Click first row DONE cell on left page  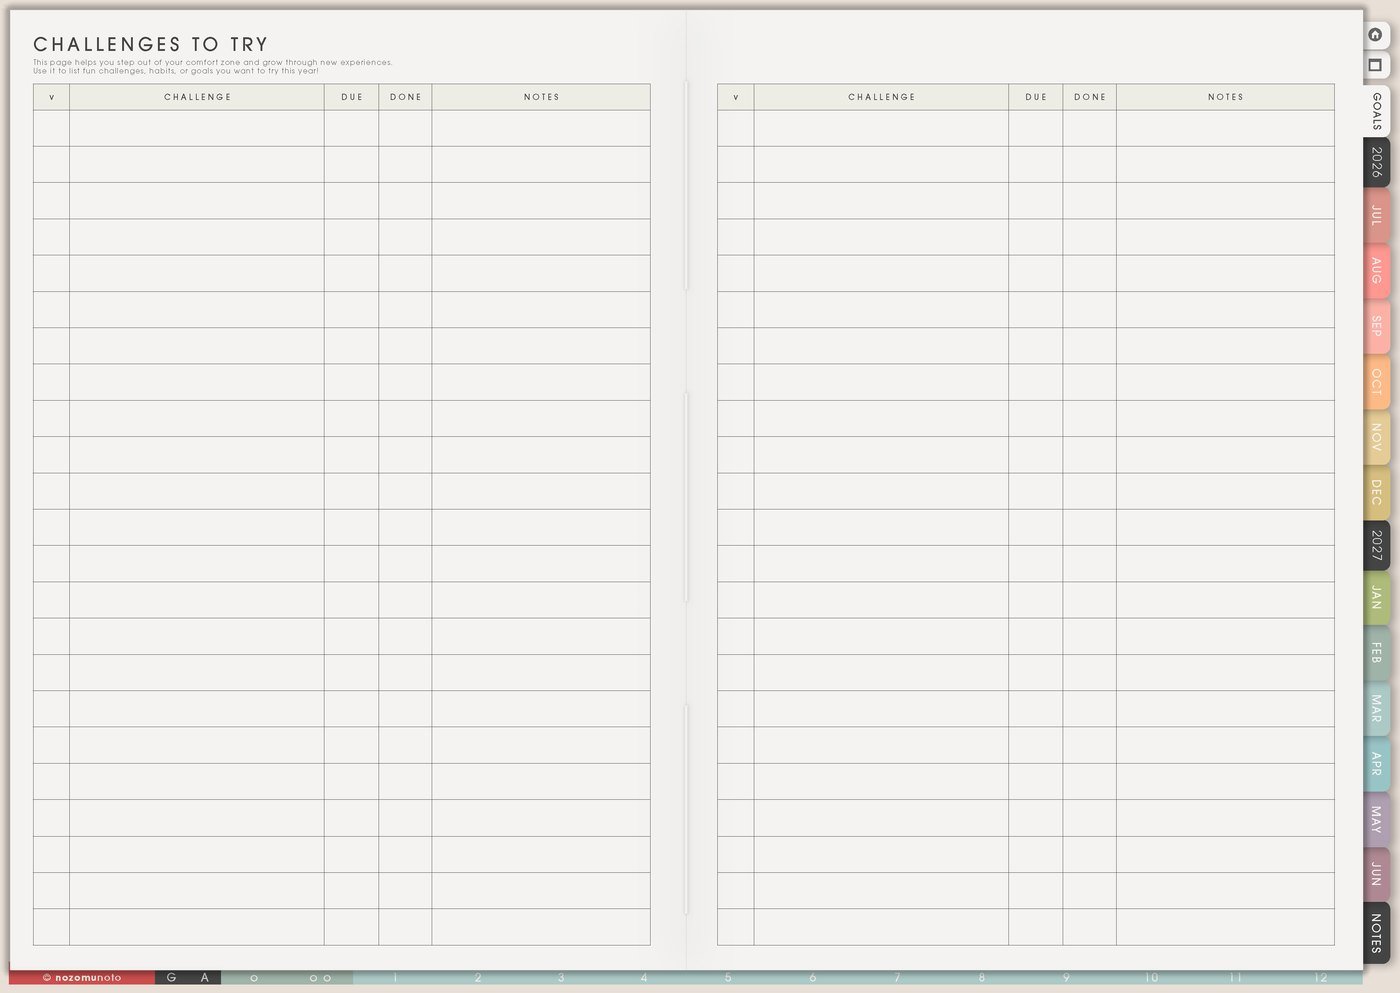click(x=405, y=128)
